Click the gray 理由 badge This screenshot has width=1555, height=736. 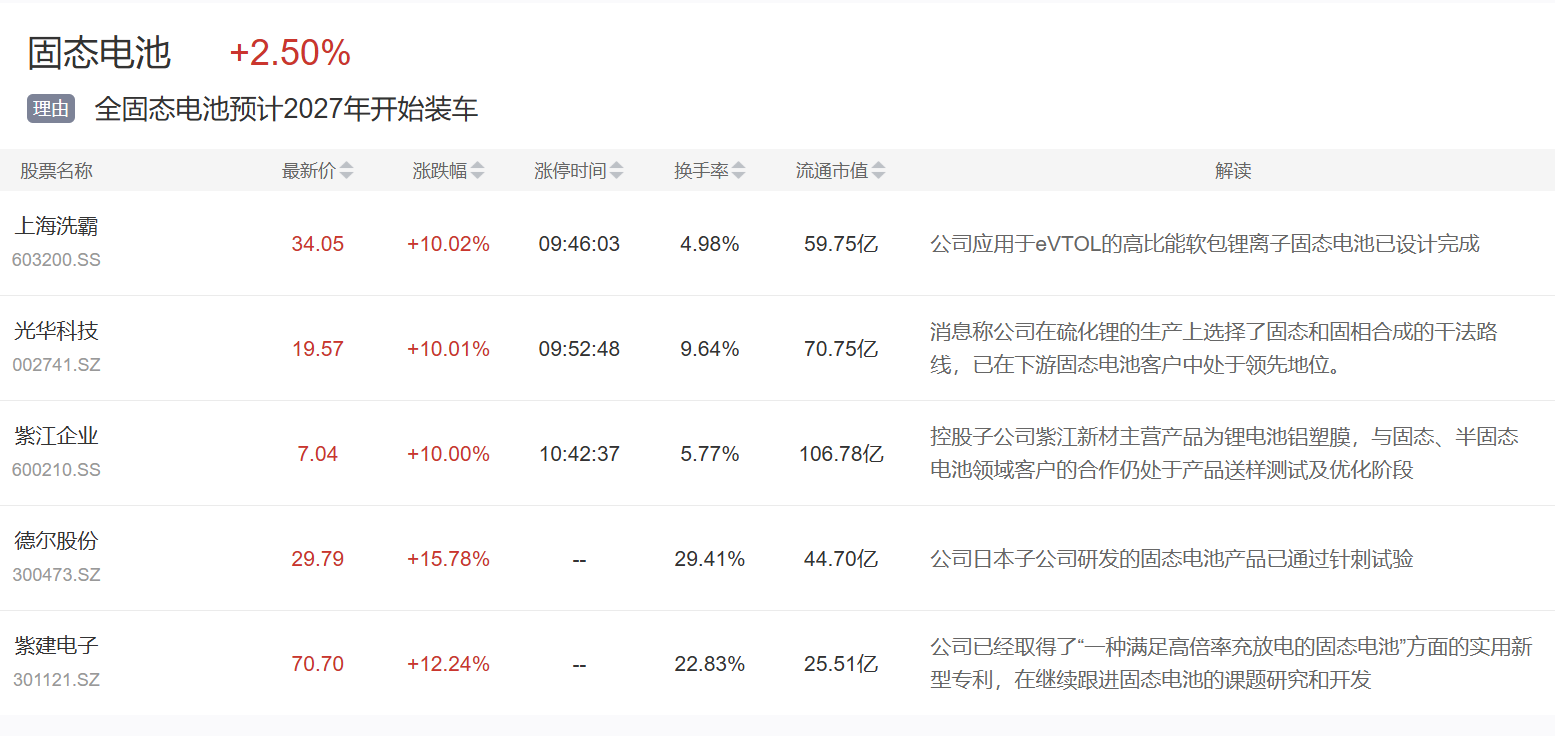pyautogui.click(x=51, y=109)
